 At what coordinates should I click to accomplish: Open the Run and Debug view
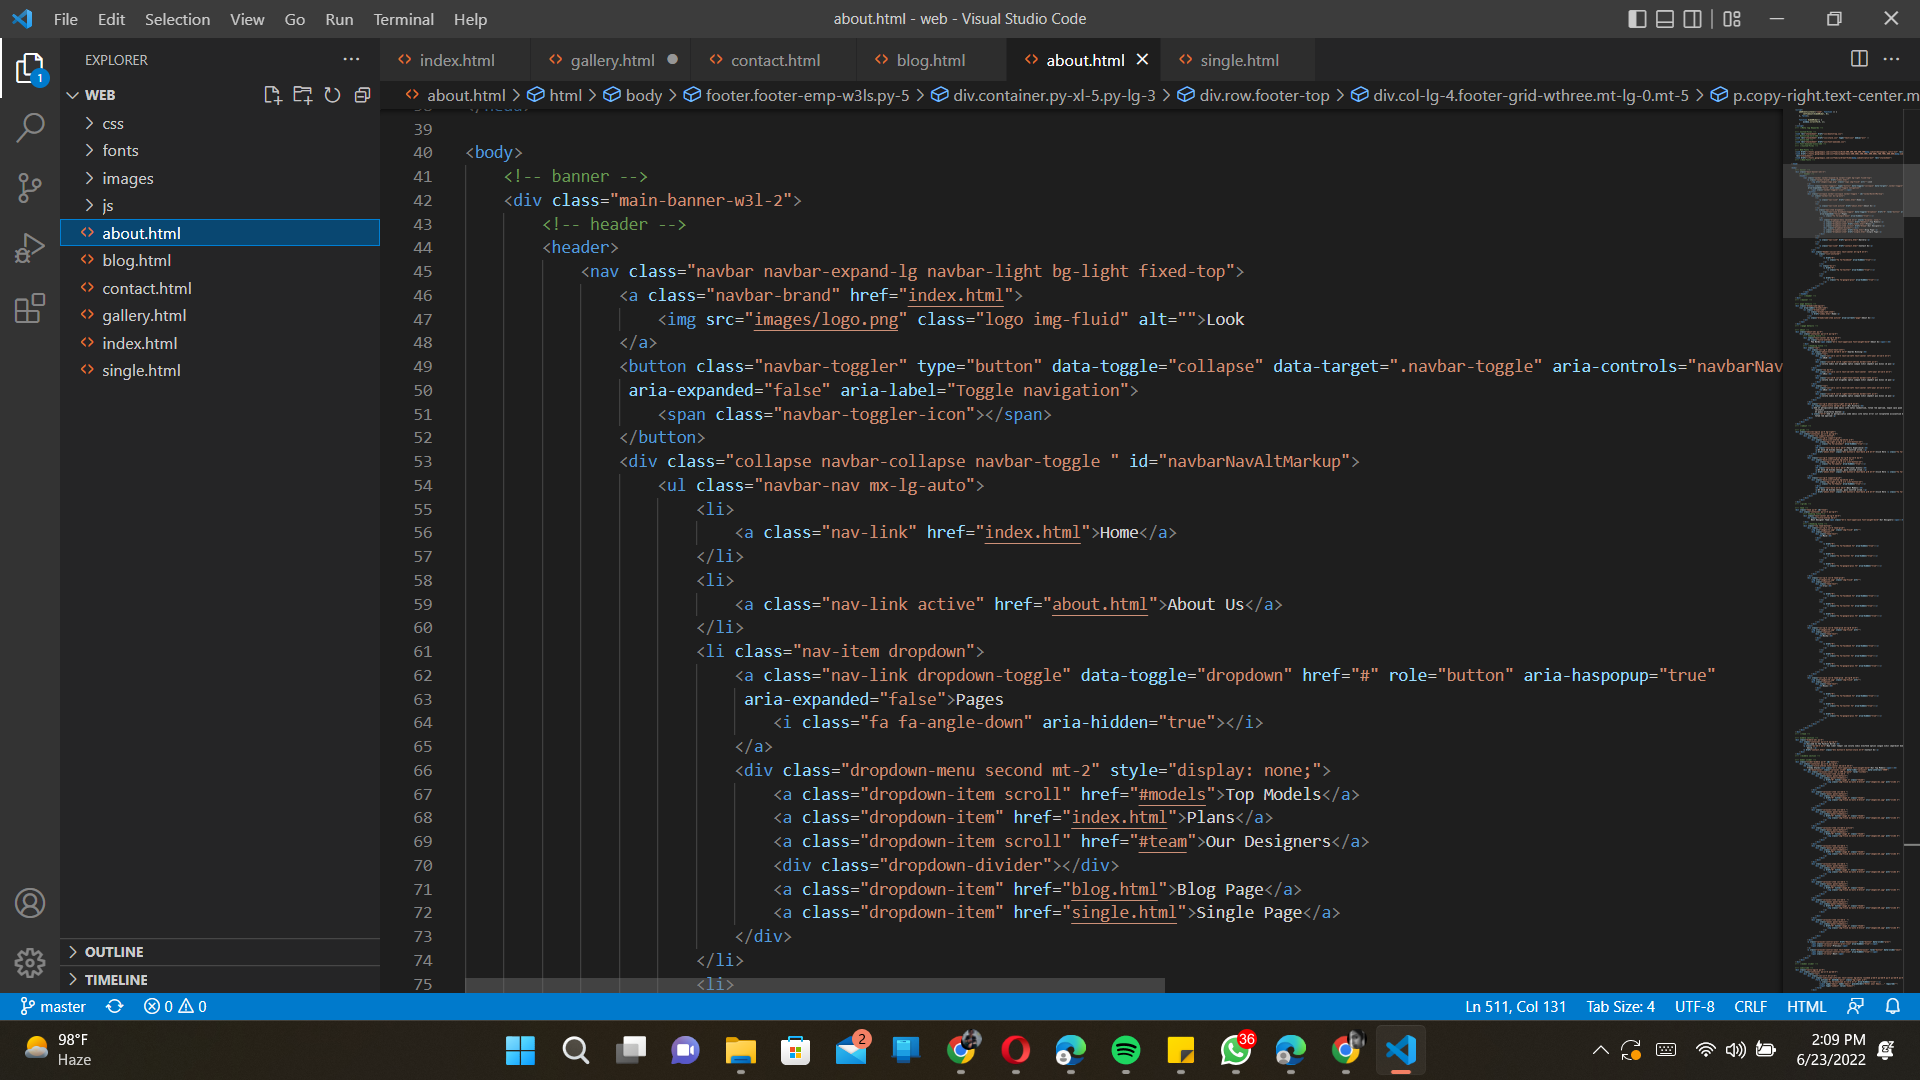pos(30,248)
